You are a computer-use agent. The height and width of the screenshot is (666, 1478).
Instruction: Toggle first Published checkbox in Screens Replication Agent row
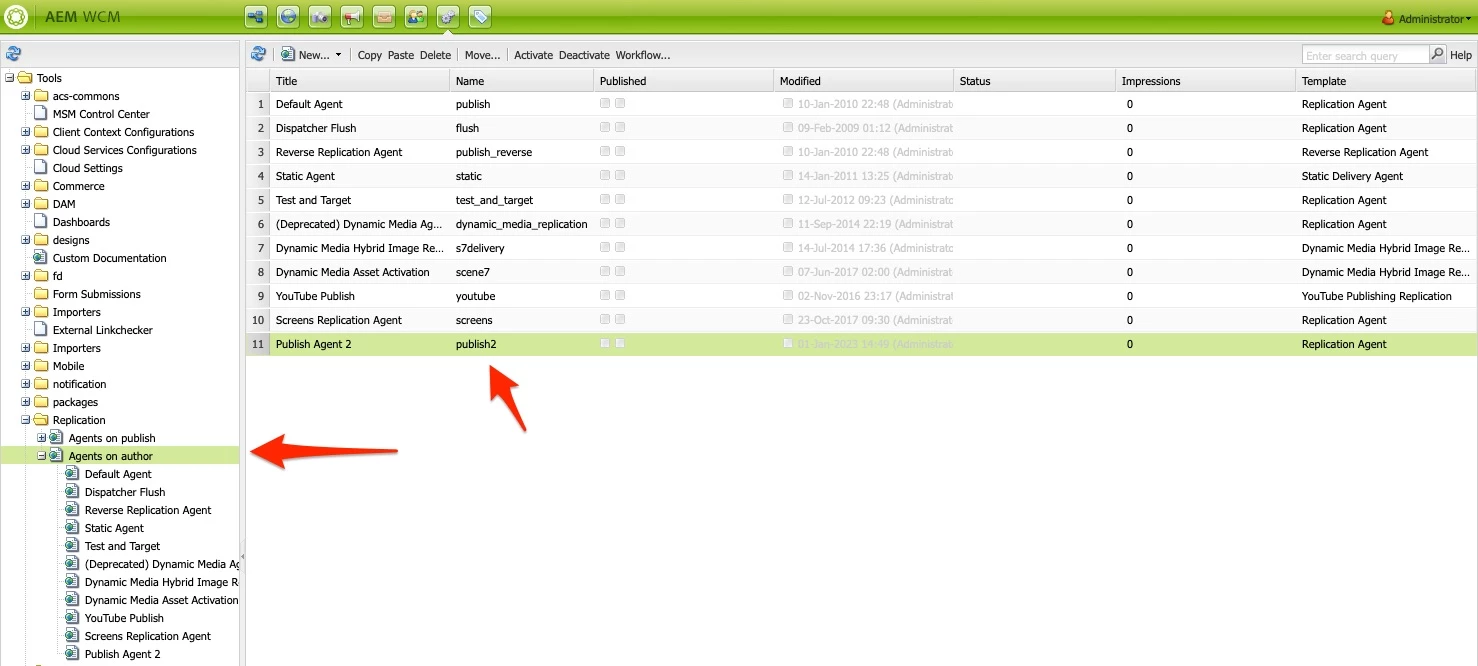(x=605, y=319)
